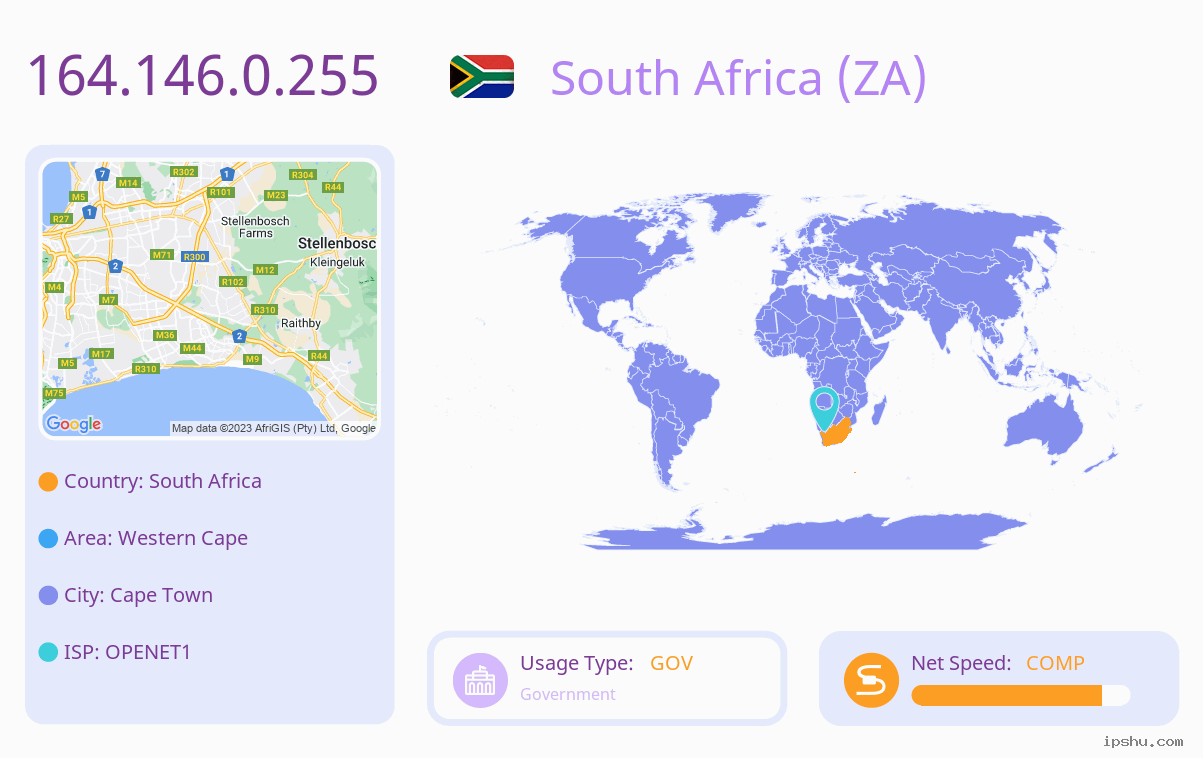Click the orange net speed icon
Screen dimensions: 1203x758
pos(871,680)
